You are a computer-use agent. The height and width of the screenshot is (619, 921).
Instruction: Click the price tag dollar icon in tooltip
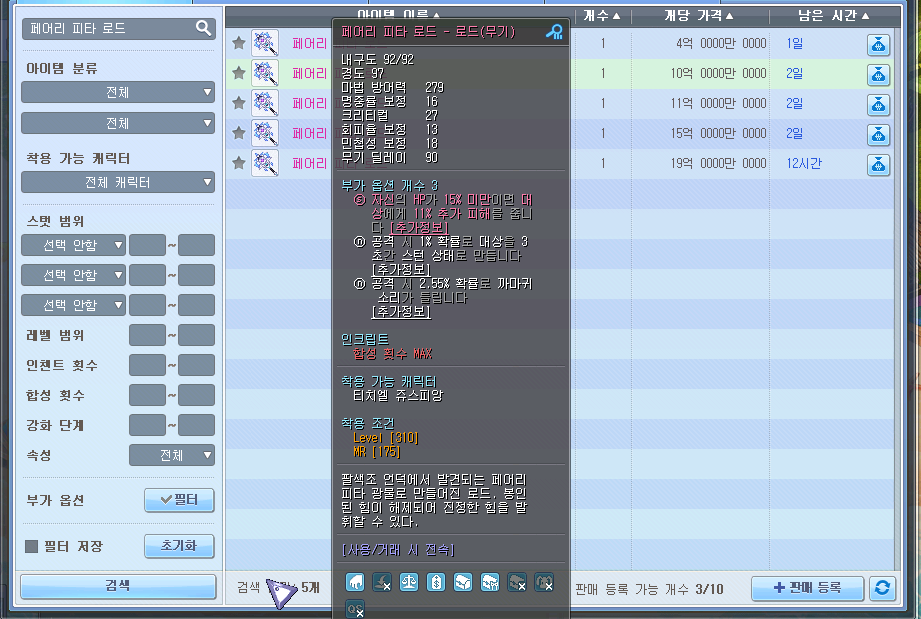tap(436, 582)
